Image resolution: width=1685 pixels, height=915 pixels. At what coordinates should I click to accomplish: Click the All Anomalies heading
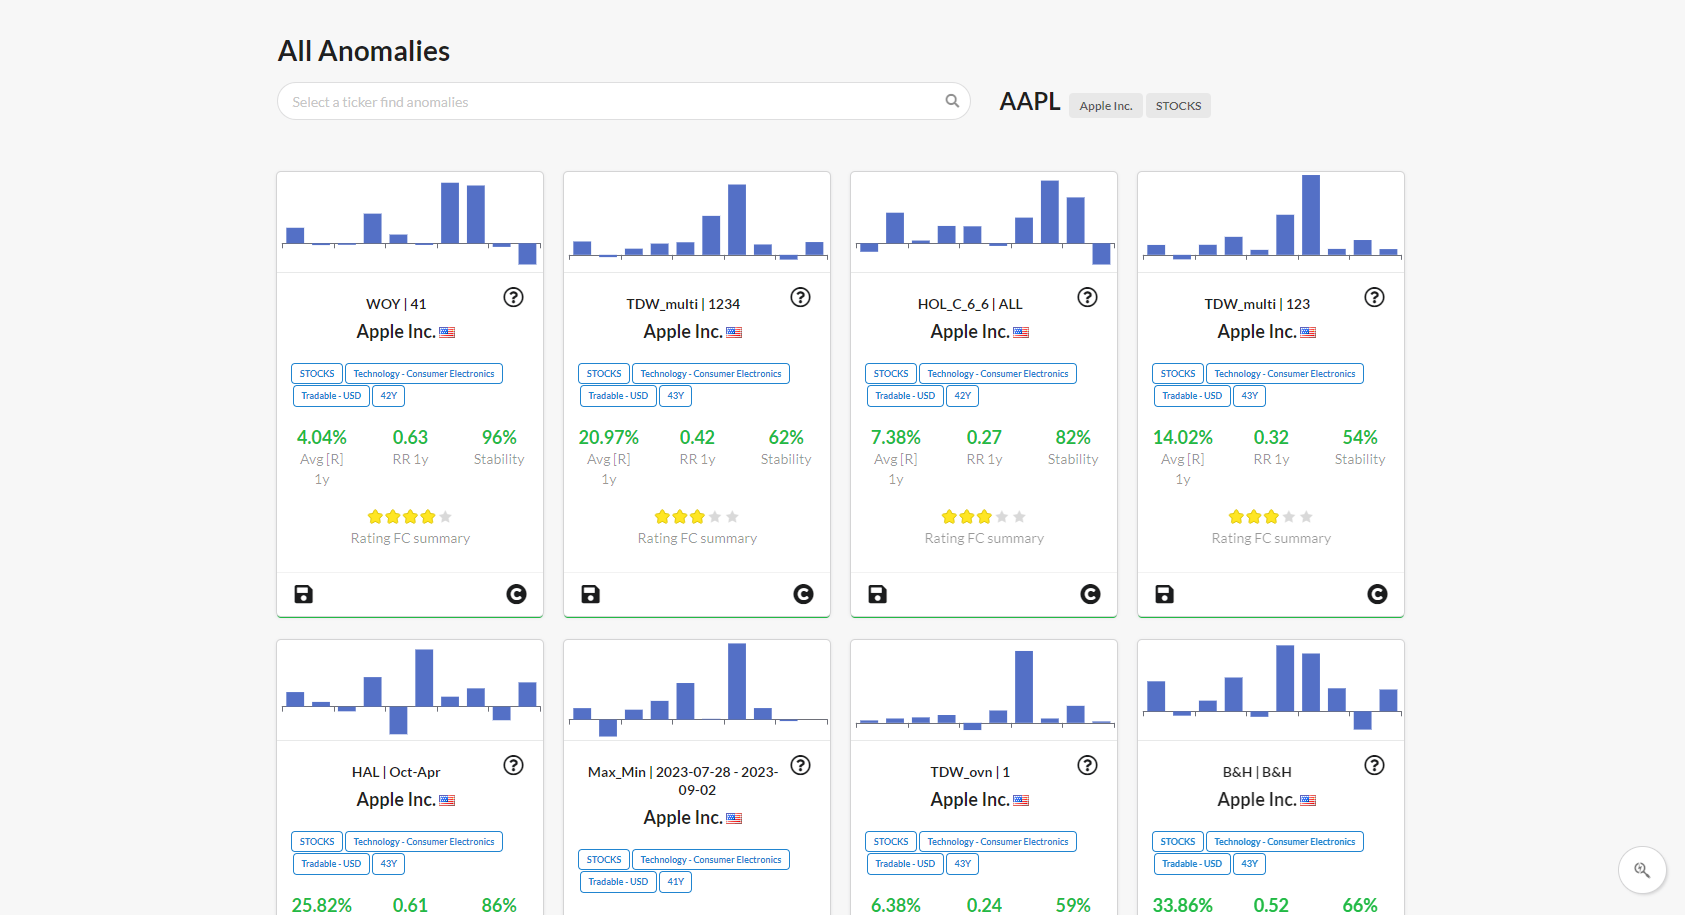(364, 51)
